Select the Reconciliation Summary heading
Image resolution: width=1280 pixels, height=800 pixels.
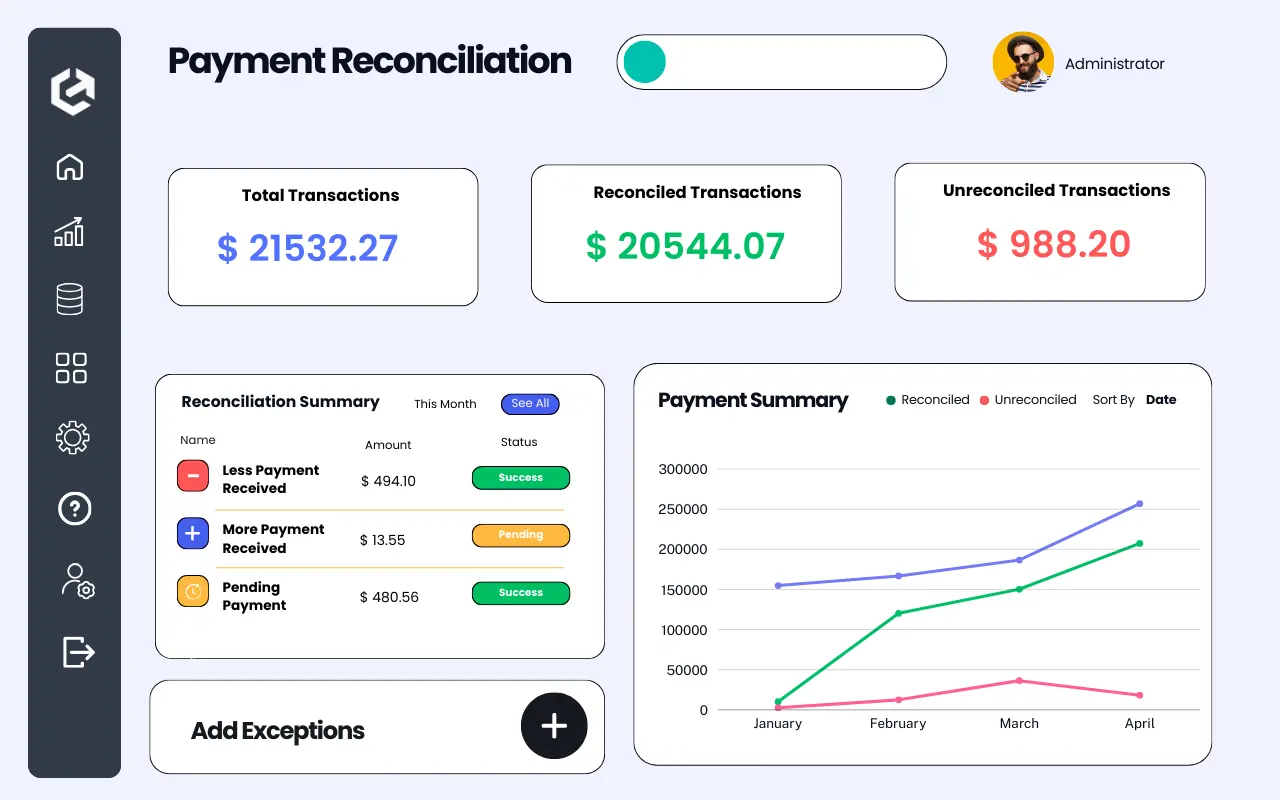coord(279,402)
